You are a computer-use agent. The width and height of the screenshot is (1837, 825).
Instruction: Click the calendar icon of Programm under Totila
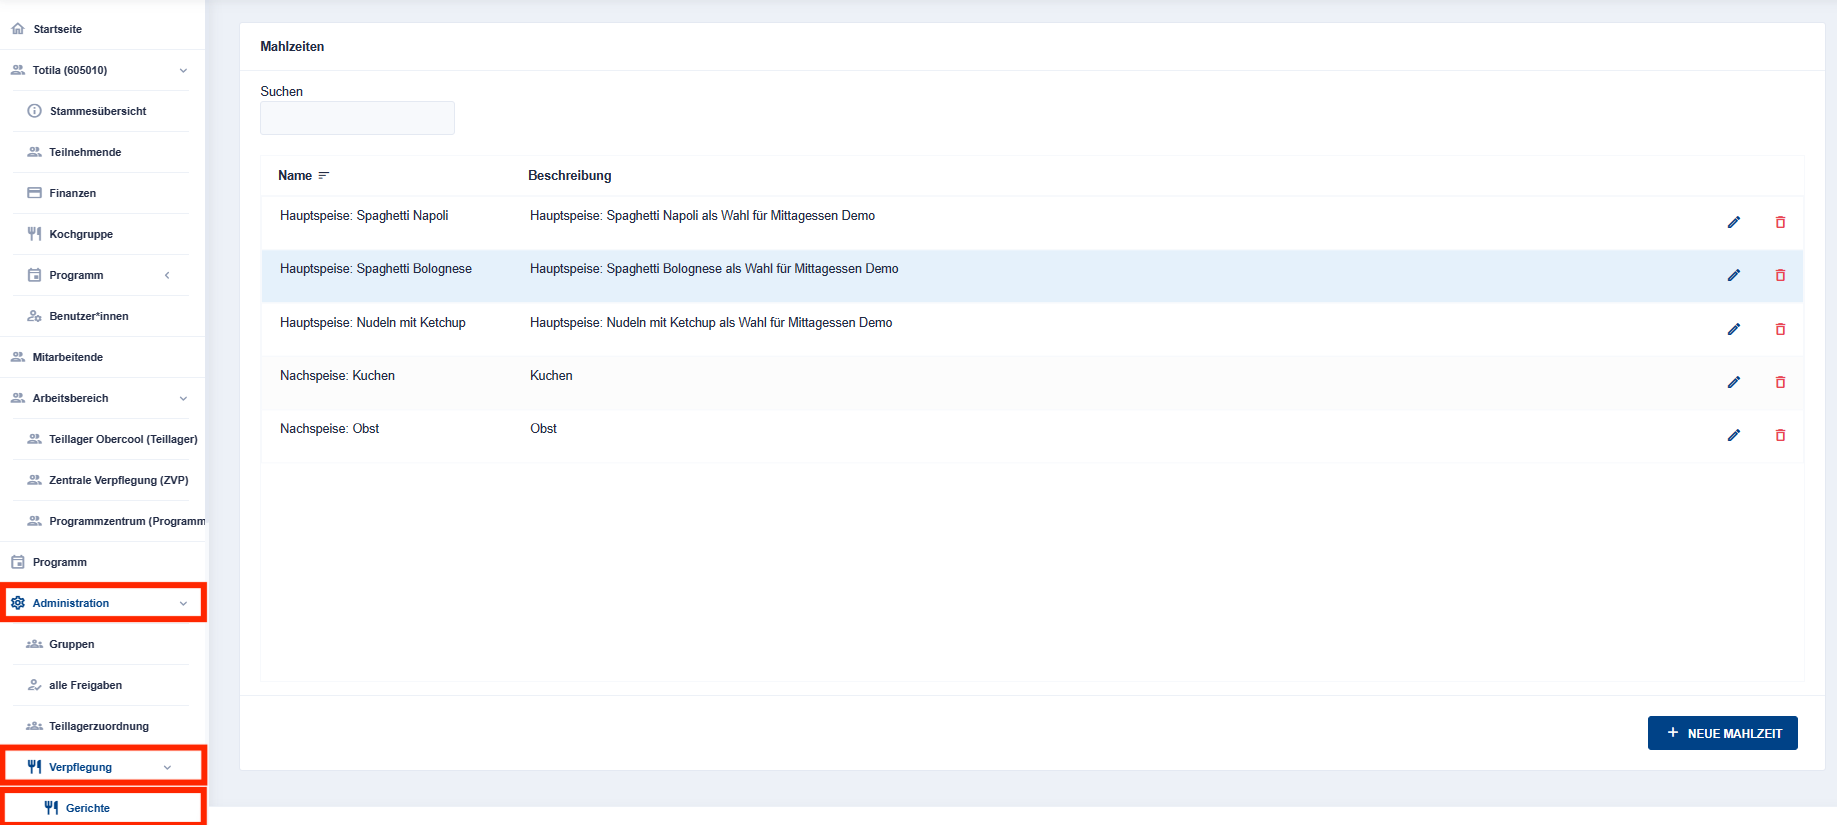(x=34, y=275)
